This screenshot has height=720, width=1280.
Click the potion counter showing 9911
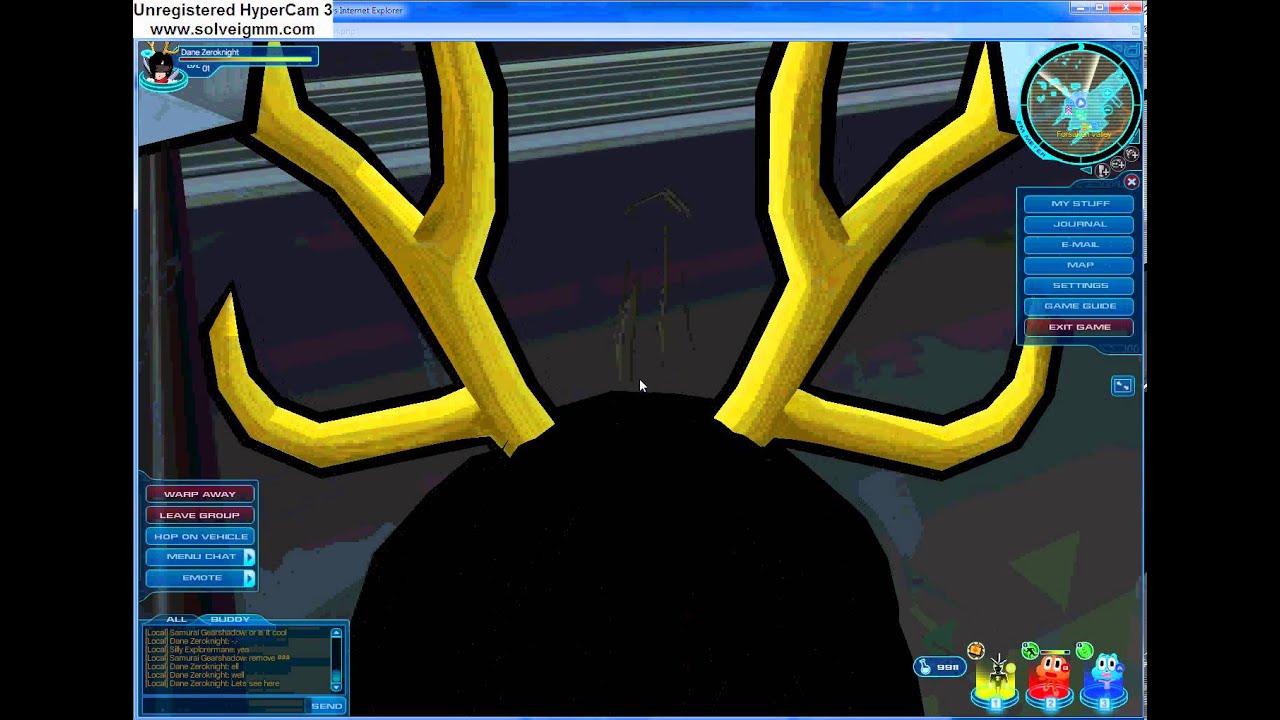(x=938, y=666)
